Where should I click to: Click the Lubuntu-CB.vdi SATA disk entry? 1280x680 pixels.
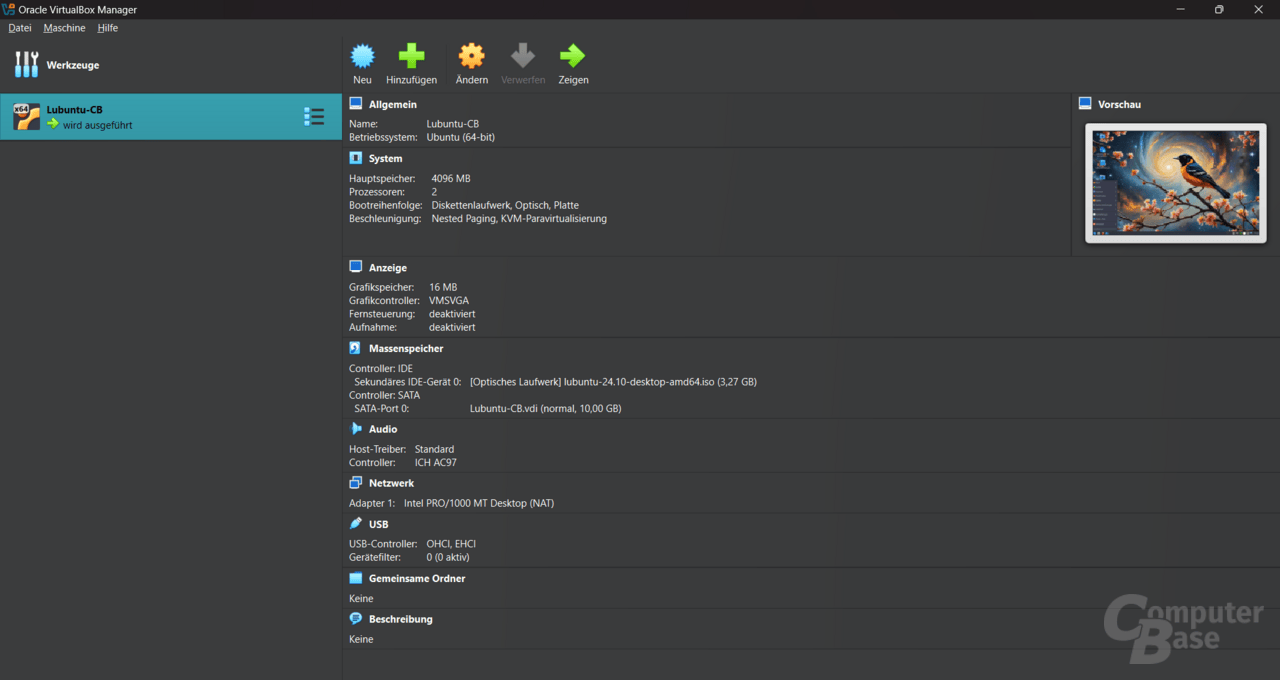(x=545, y=408)
